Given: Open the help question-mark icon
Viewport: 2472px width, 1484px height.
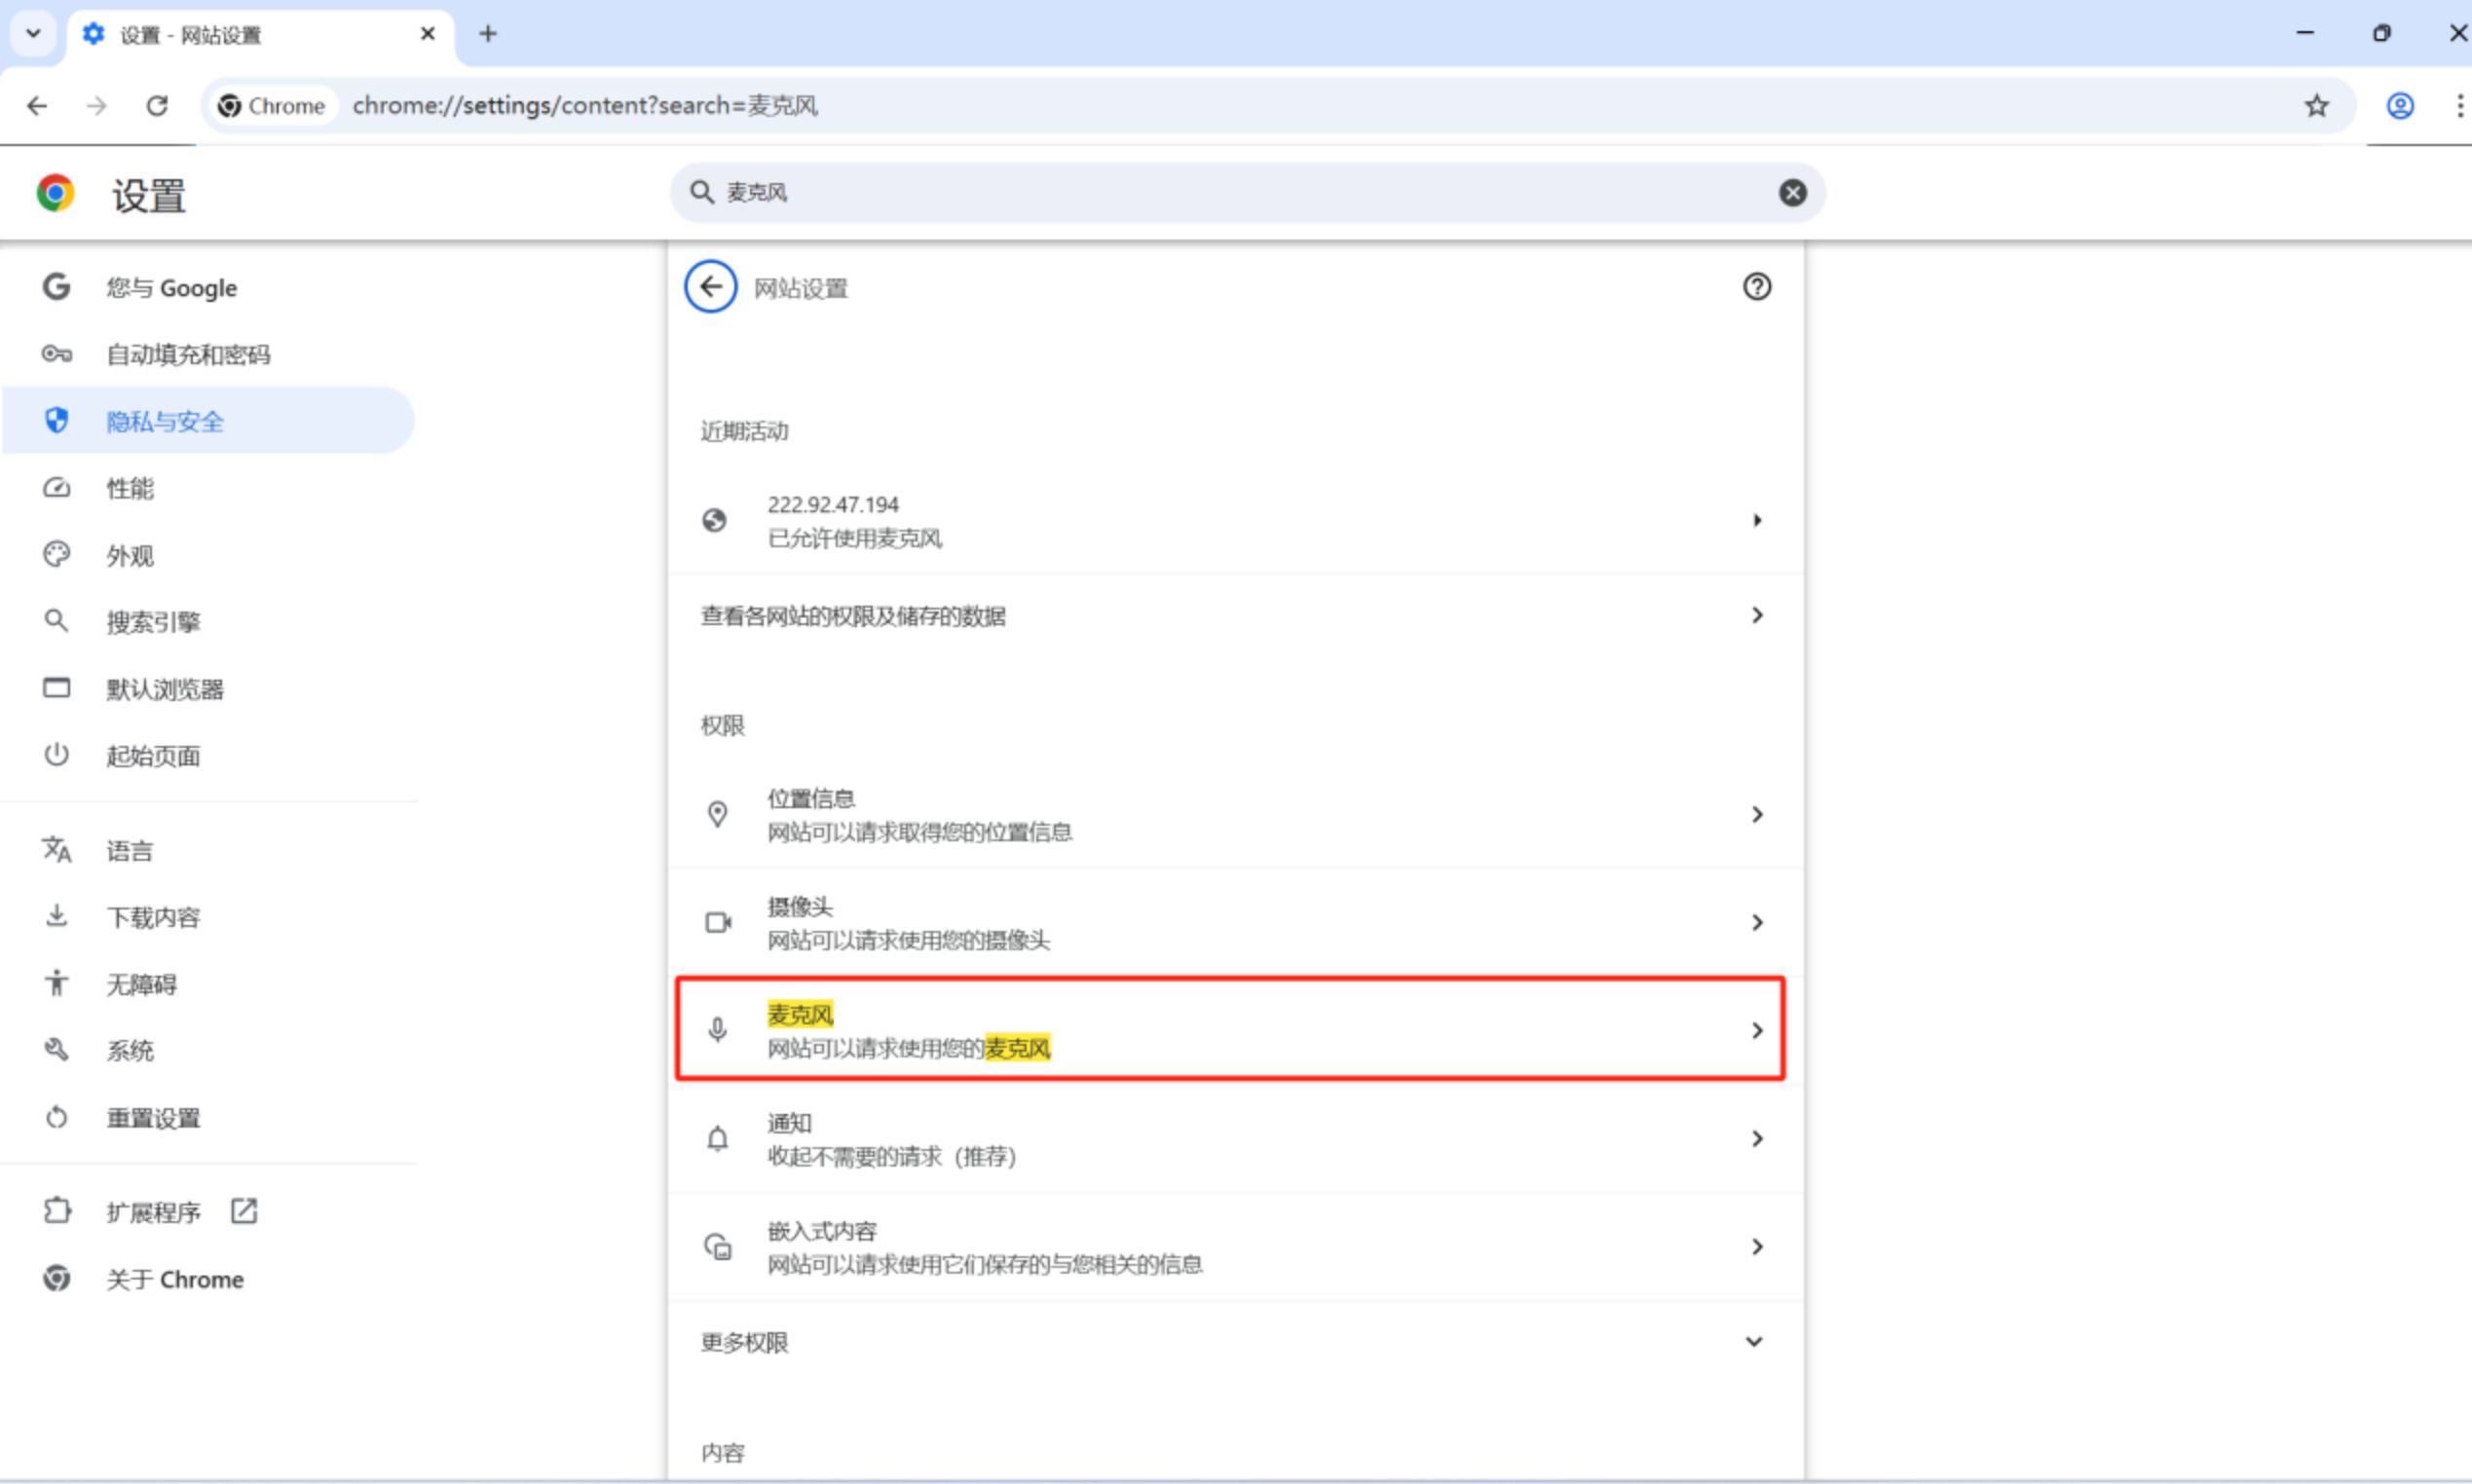Looking at the screenshot, I should pos(1756,288).
